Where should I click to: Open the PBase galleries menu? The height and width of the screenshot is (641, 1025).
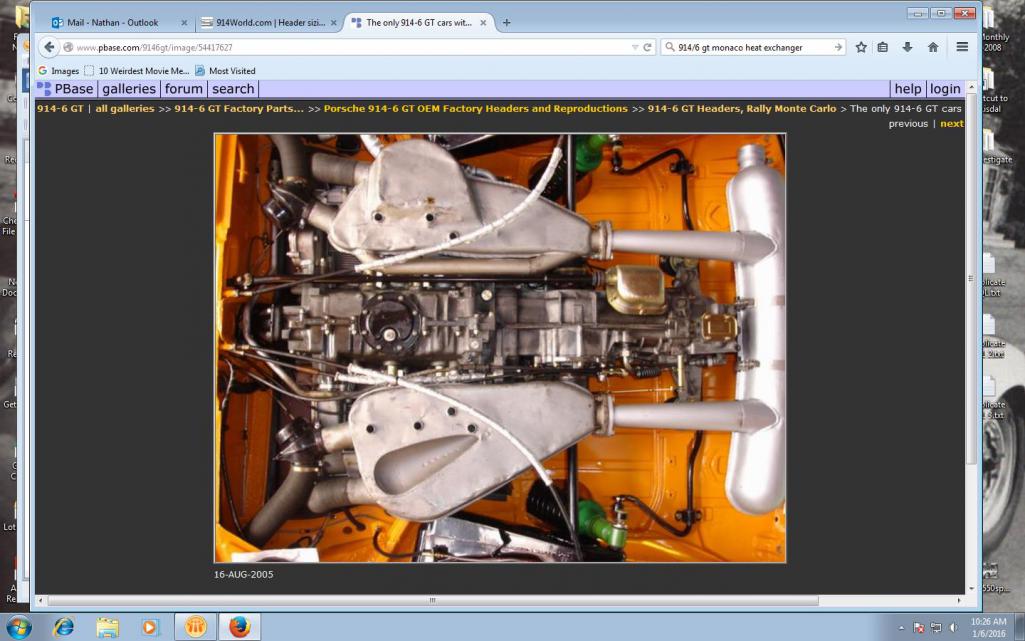(x=129, y=89)
